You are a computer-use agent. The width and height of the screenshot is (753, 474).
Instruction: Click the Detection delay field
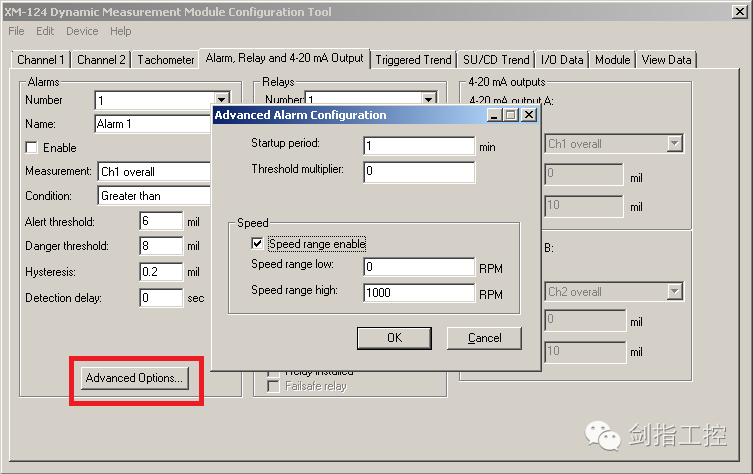161,298
